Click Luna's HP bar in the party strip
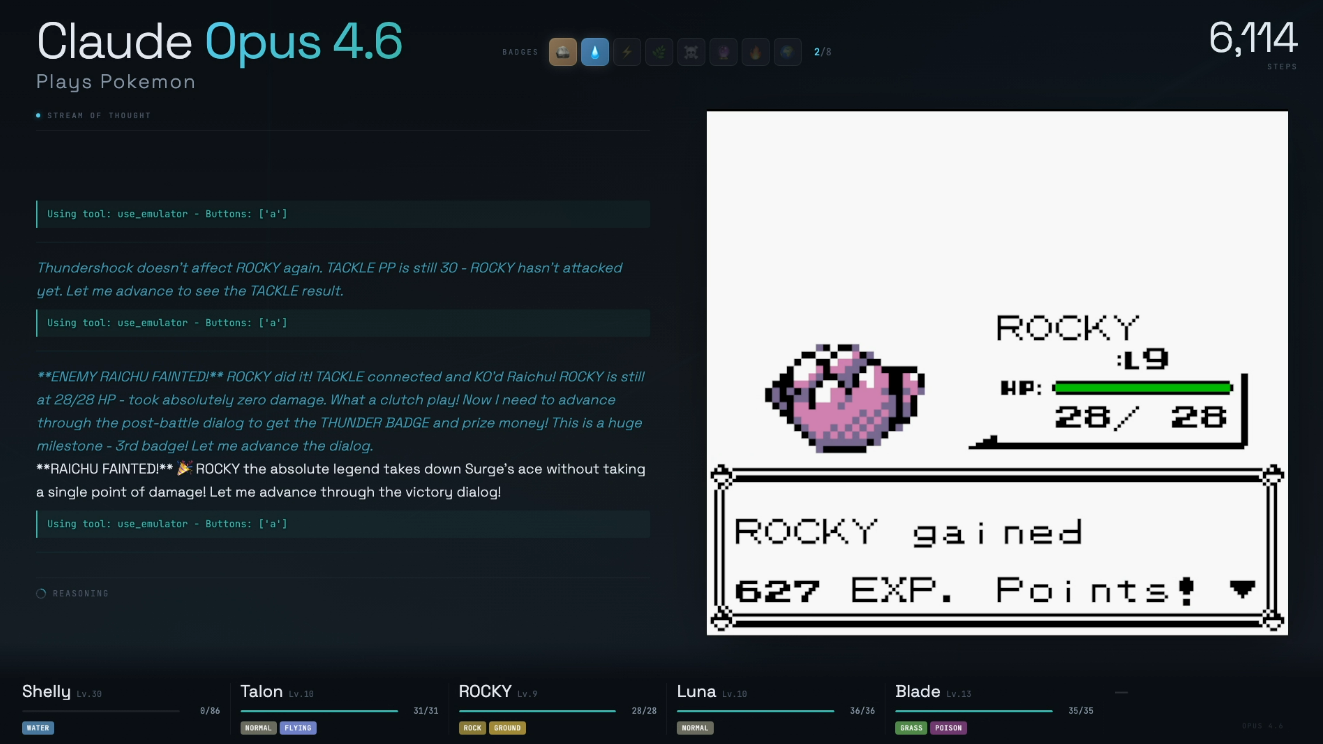The height and width of the screenshot is (744, 1323). [x=755, y=711]
